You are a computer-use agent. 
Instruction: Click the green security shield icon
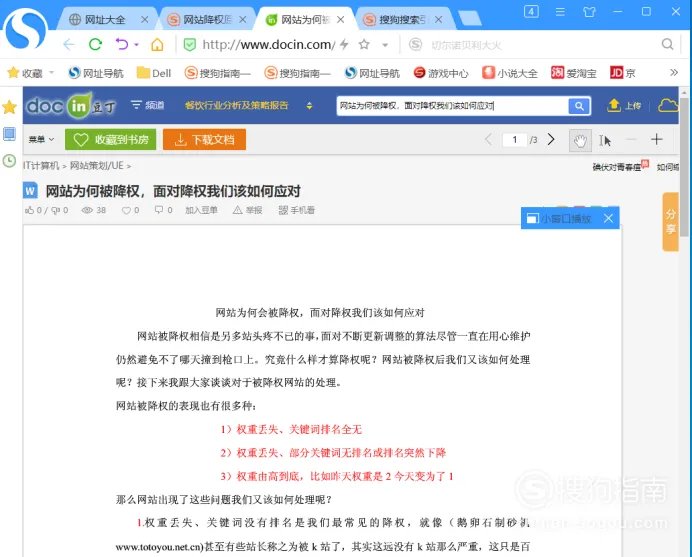tap(190, 45)
